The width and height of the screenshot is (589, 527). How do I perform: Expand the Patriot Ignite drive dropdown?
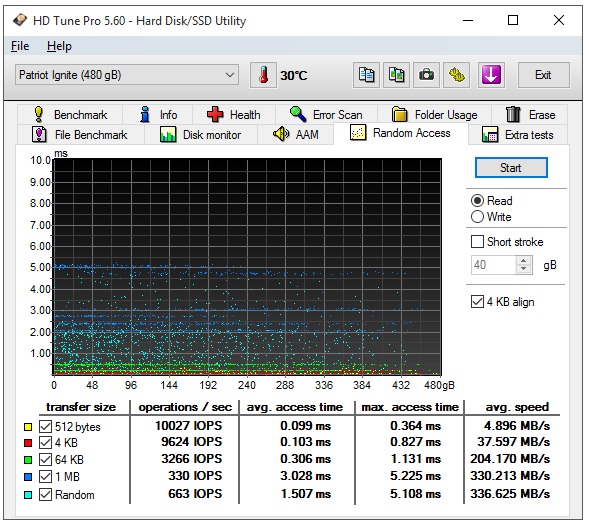click(x=127, y=75)
